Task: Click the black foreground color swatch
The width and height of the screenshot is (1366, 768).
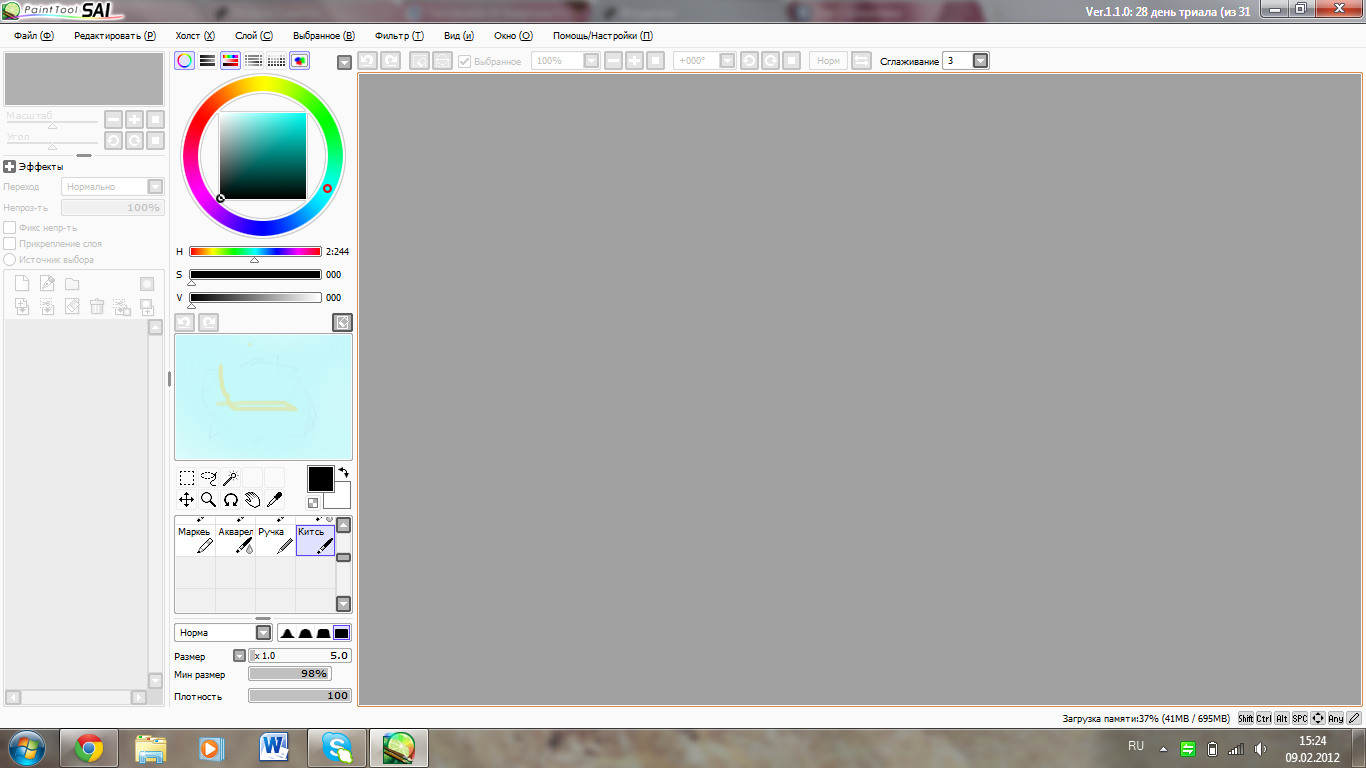Action: [x=320, y=479]
